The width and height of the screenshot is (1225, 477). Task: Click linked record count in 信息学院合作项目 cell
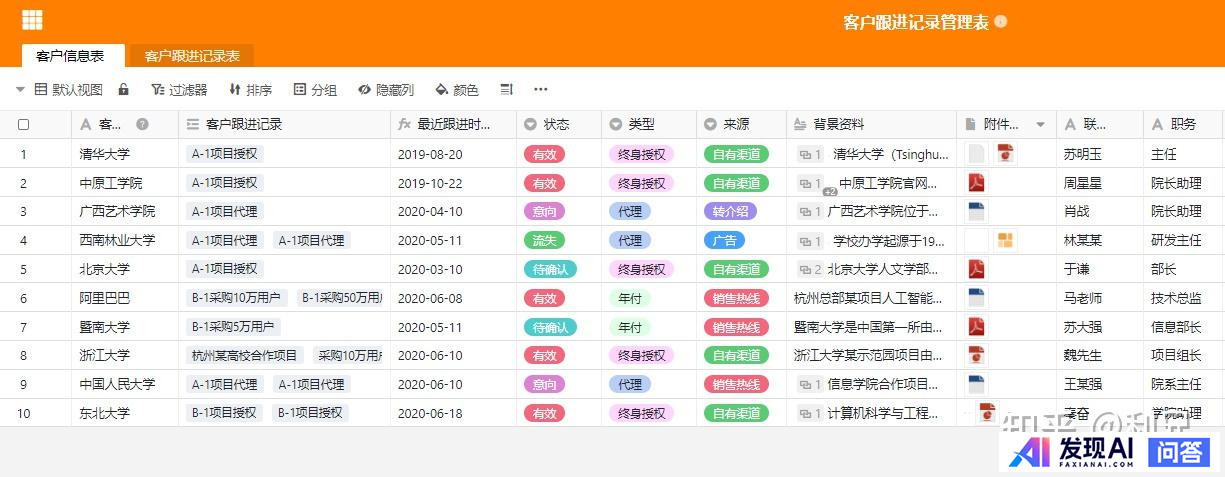(x=810, y=384)
